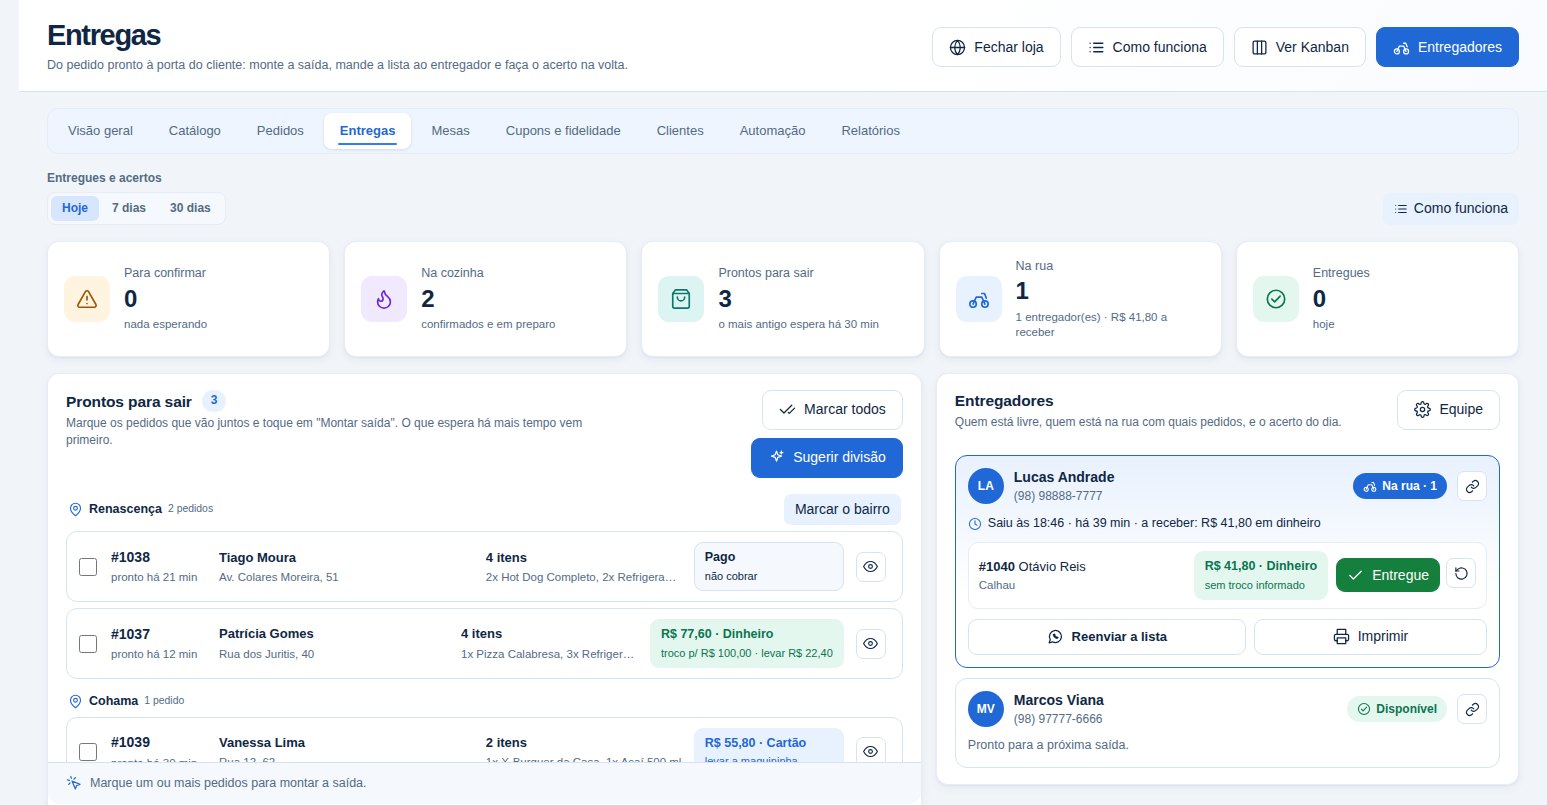This screenshot has height=805, width=1547.
Task: Mark the Renascença neighborhood with Marcar o bairro
Action: pyautogui.click(x=842, y=509)
